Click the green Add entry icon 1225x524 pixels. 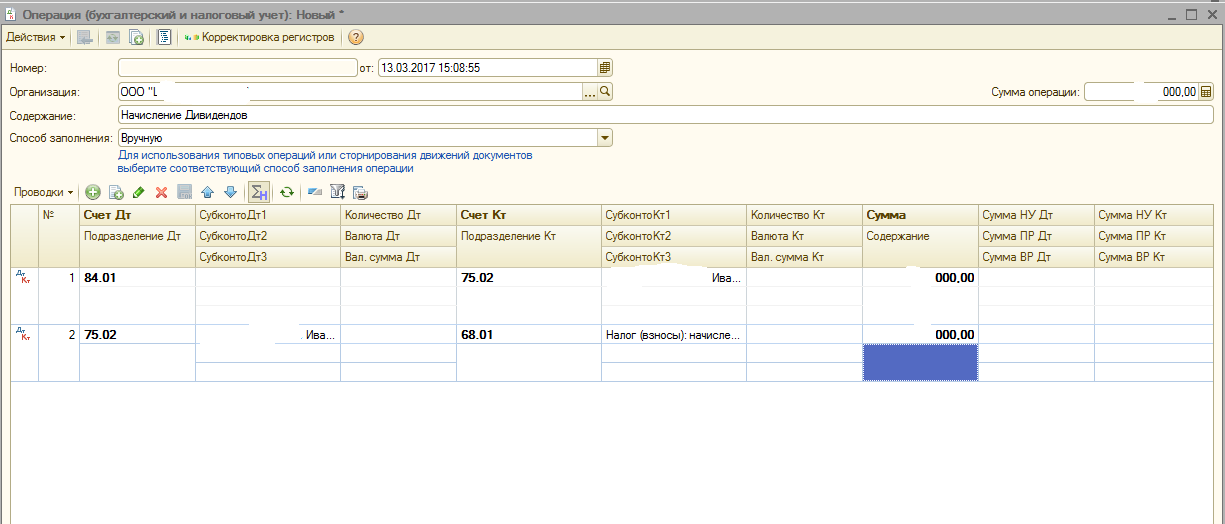click(x=93, y=192)
